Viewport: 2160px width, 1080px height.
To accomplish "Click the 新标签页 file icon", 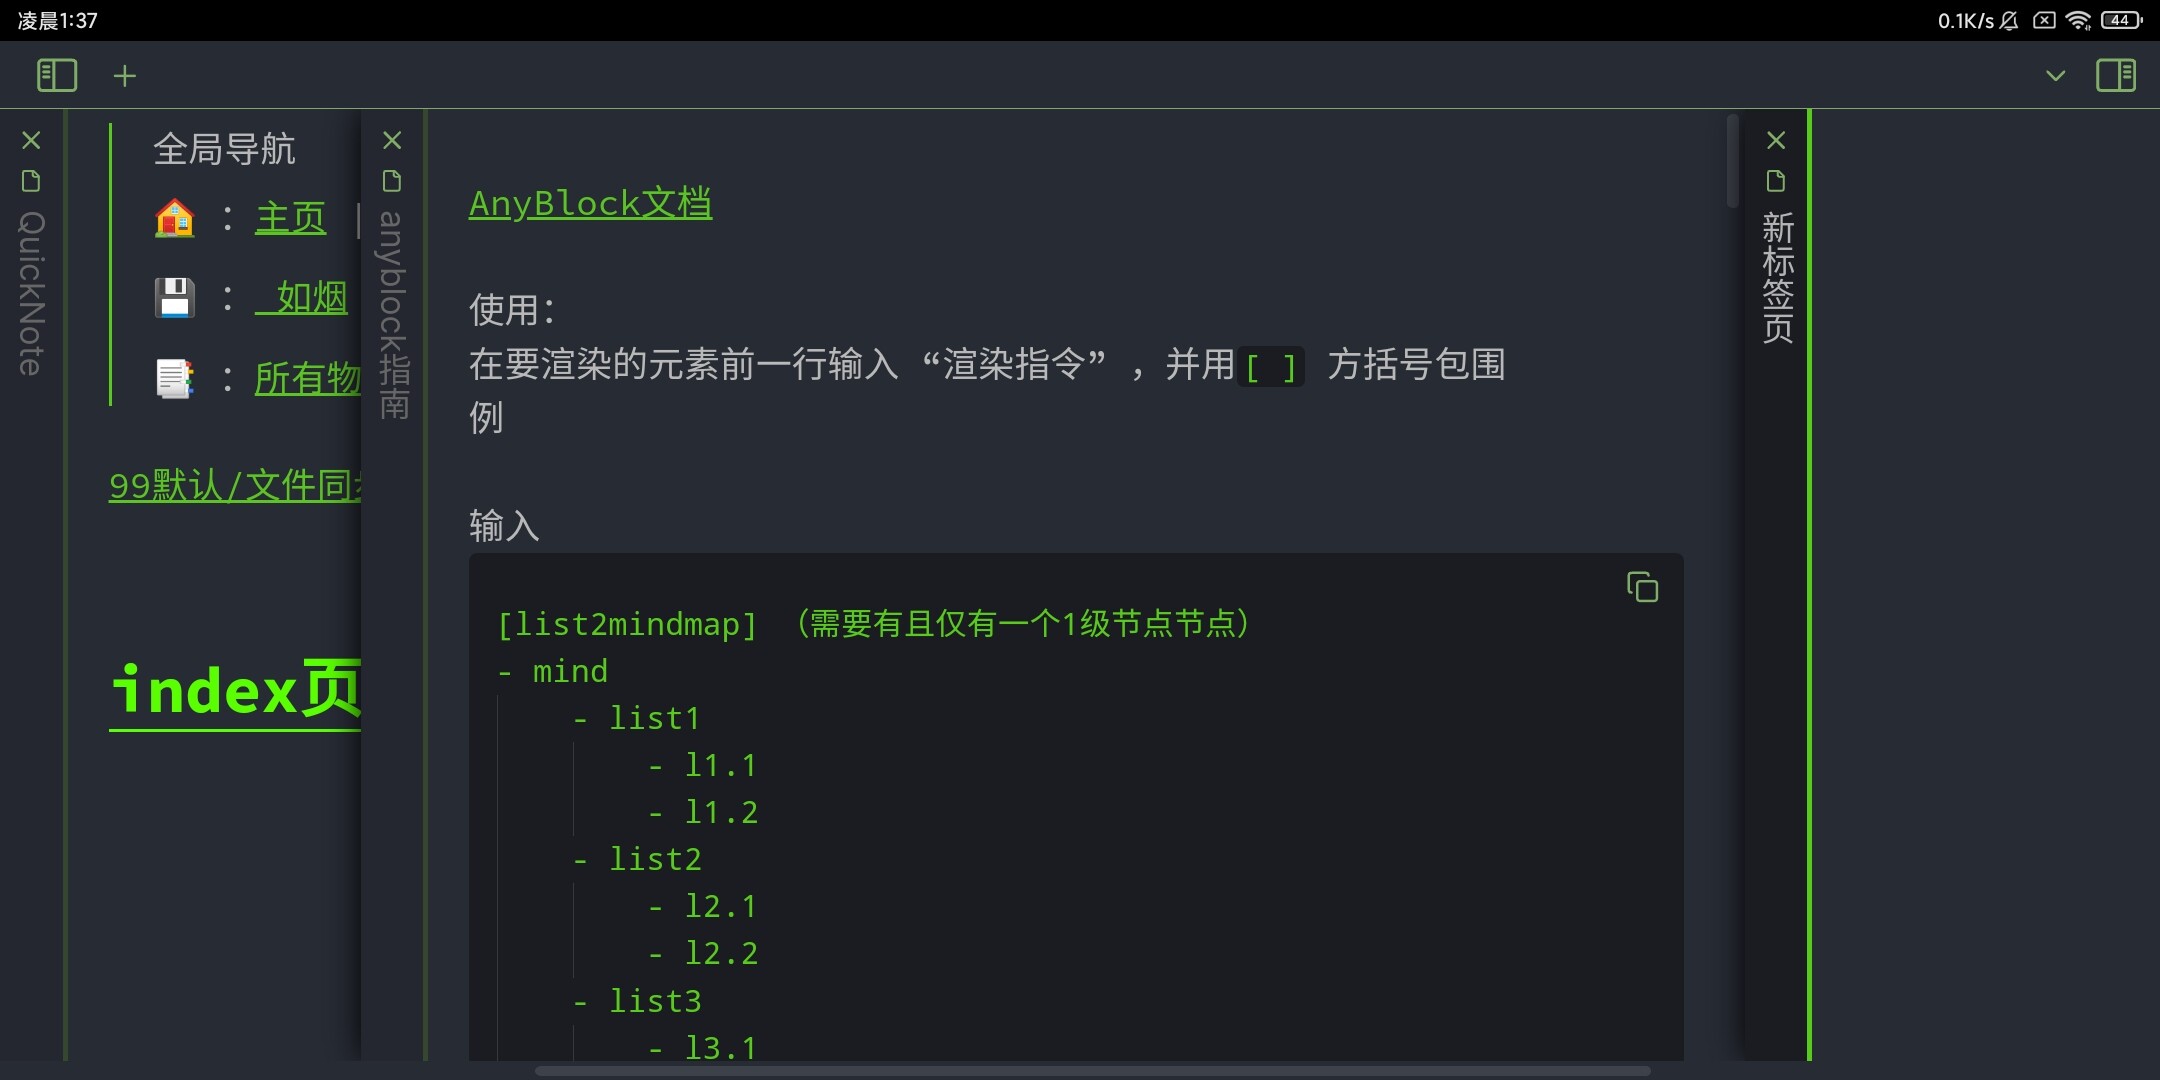I will pyautogui.click(x=1776, y=181).
